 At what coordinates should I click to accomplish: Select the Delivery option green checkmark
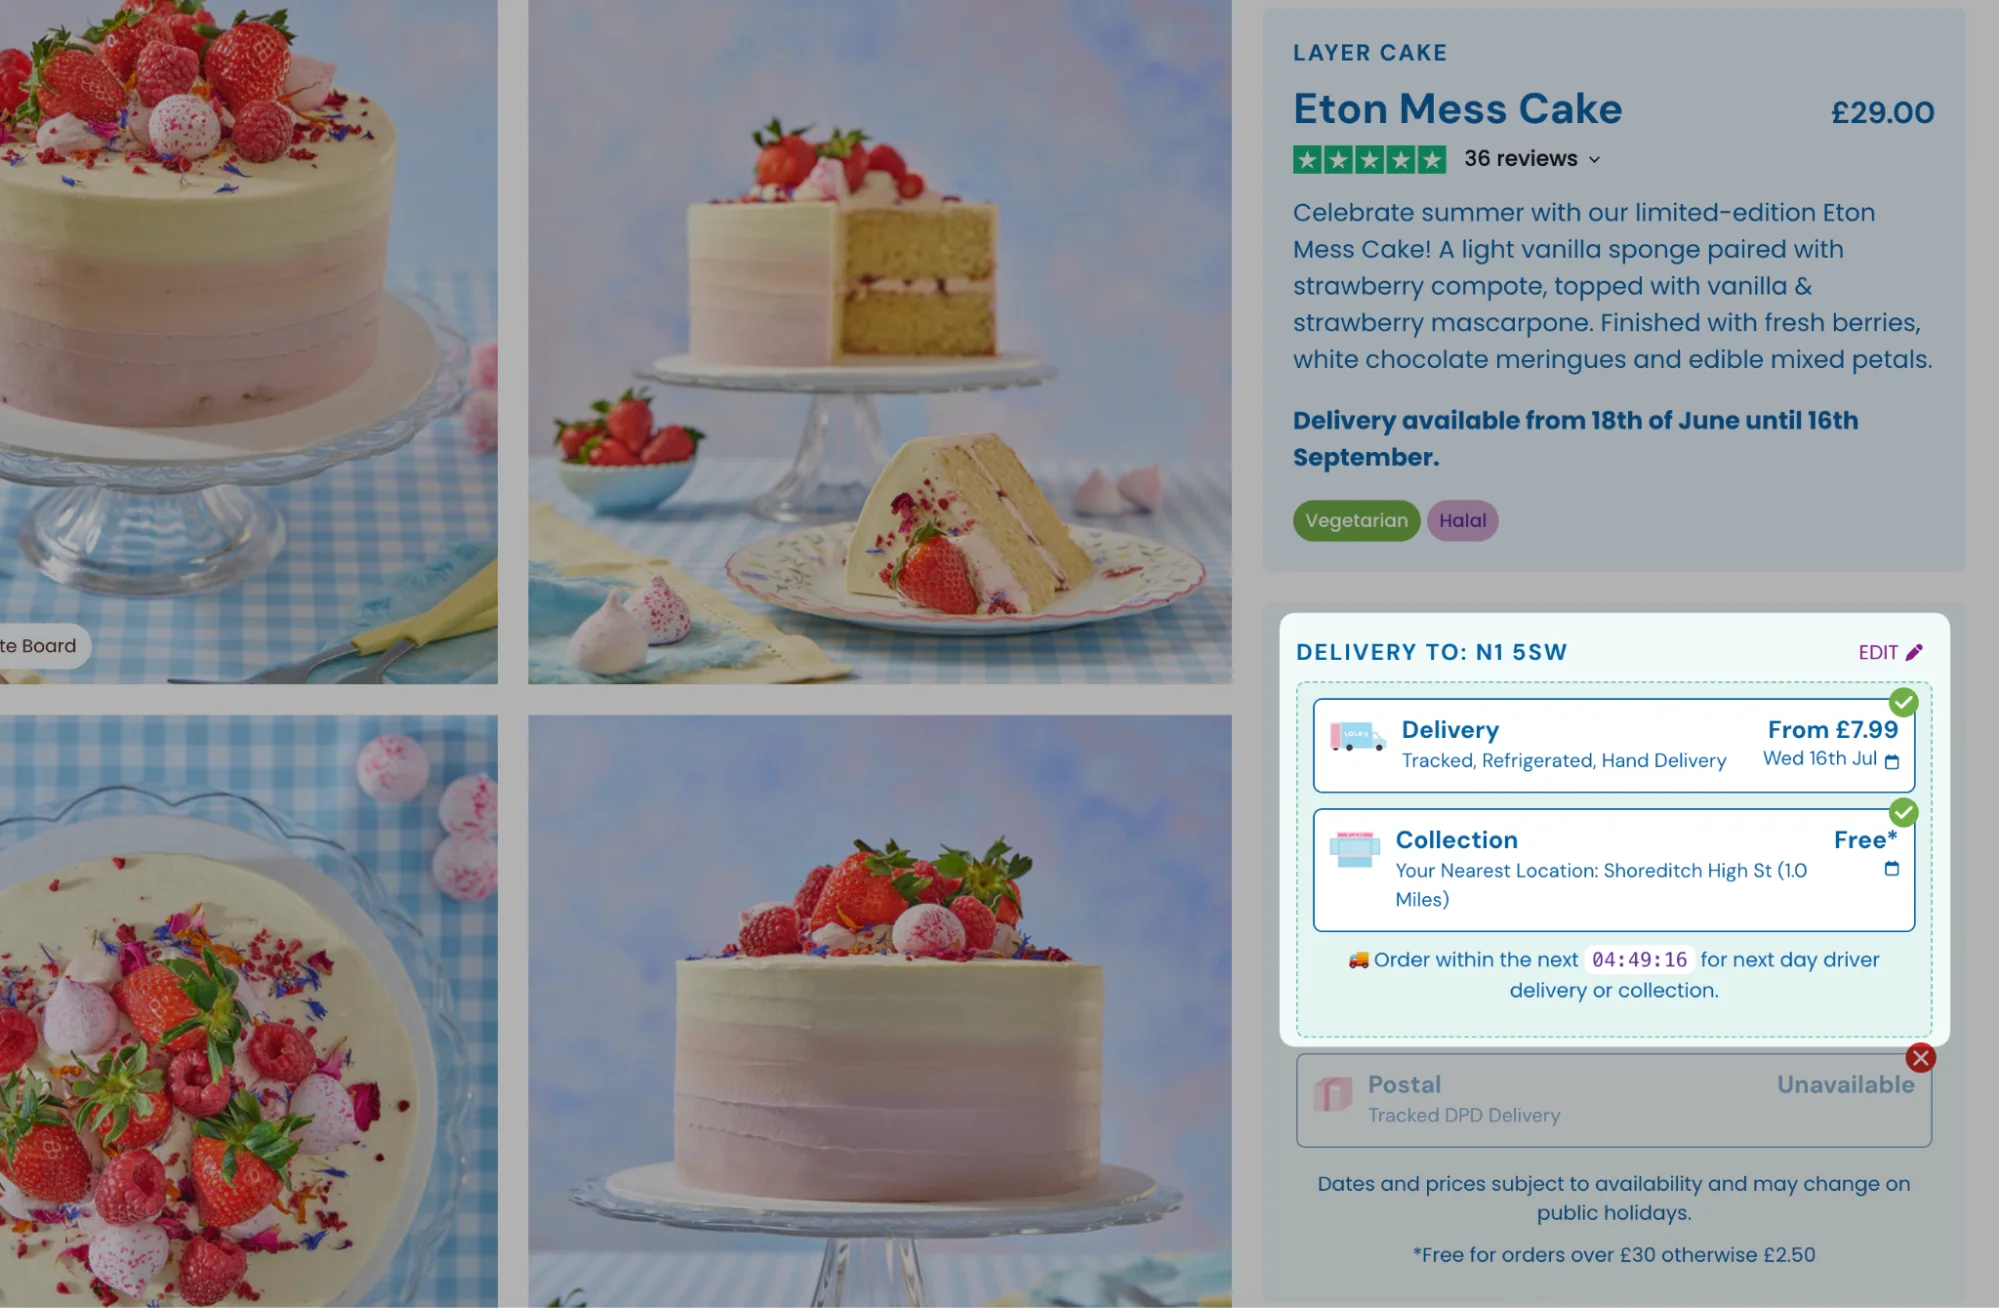pyautogui.click(x=1903, y=702)
